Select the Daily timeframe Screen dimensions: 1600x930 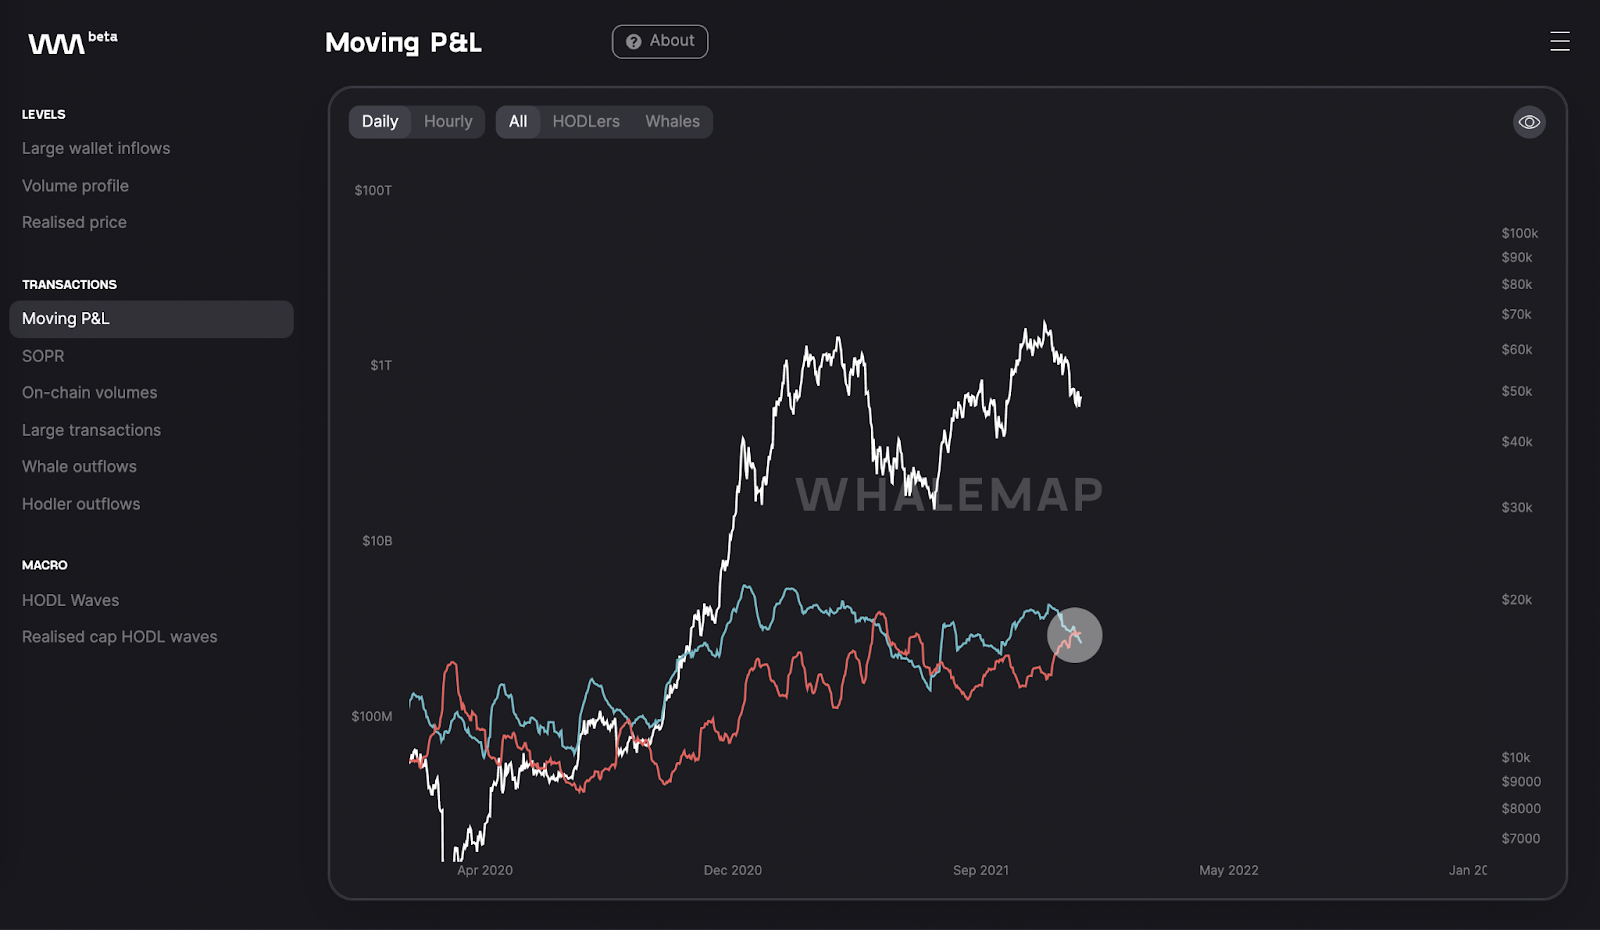coord(380,121)
